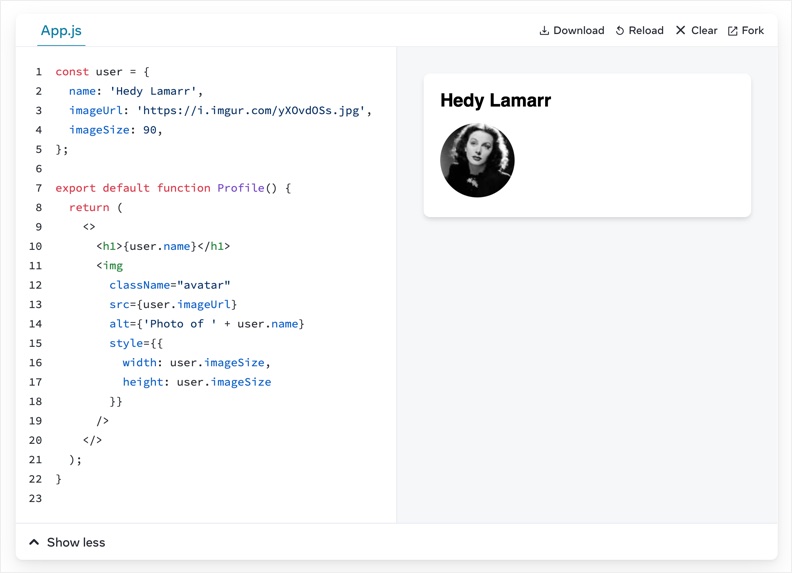Click the '<img' tag on line 11
The image size is (792, 573).
[x=110, y=266]
